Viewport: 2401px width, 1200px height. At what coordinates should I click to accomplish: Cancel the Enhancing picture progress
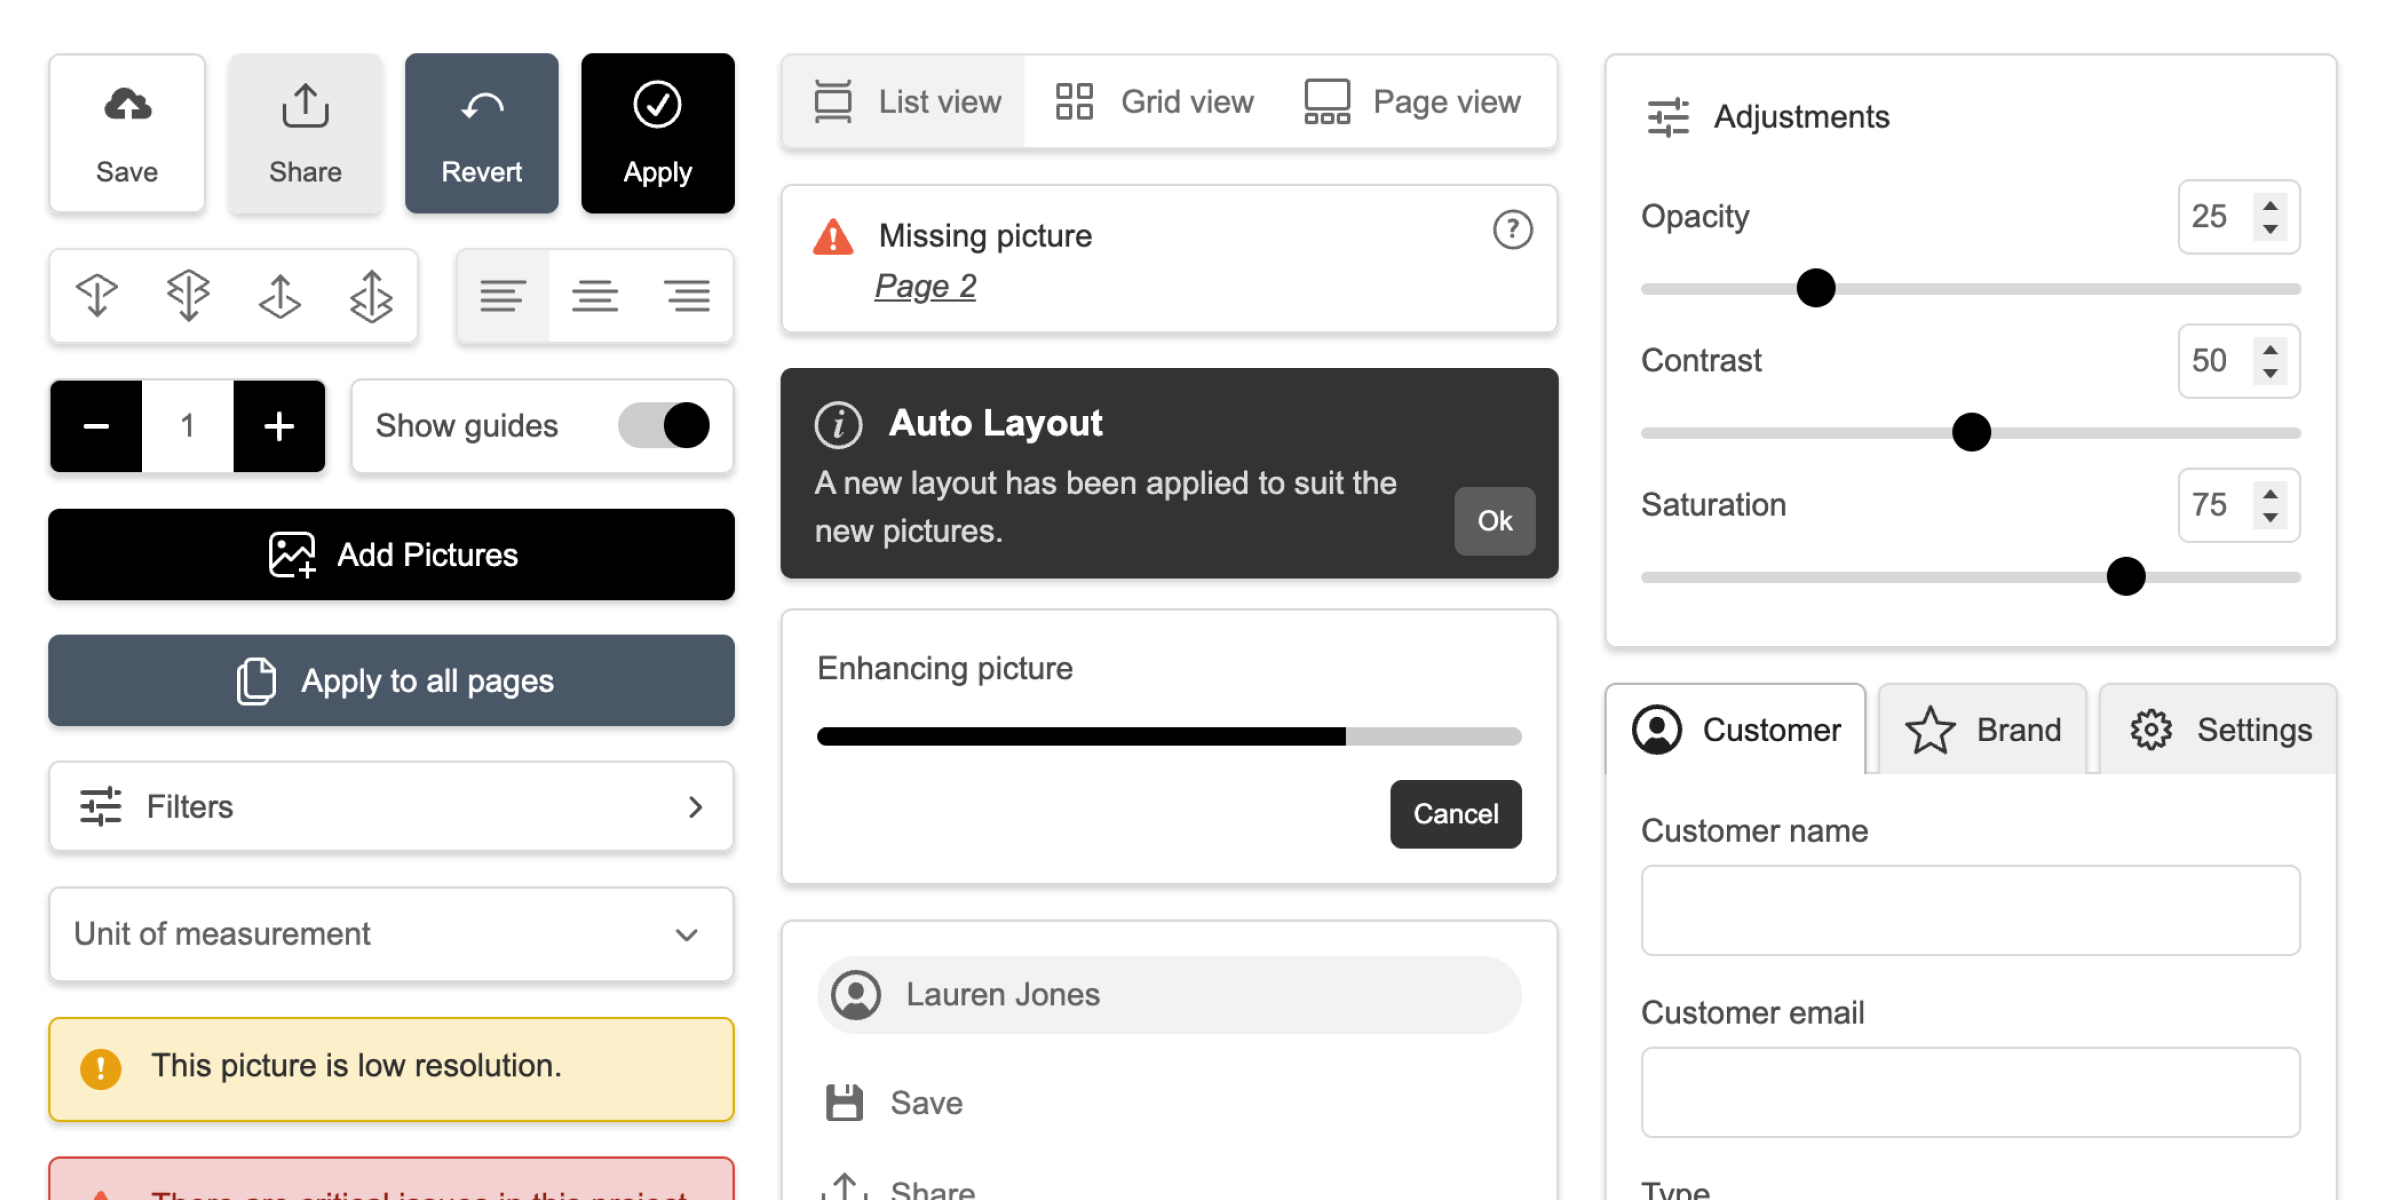click(x=1455, y=814)
